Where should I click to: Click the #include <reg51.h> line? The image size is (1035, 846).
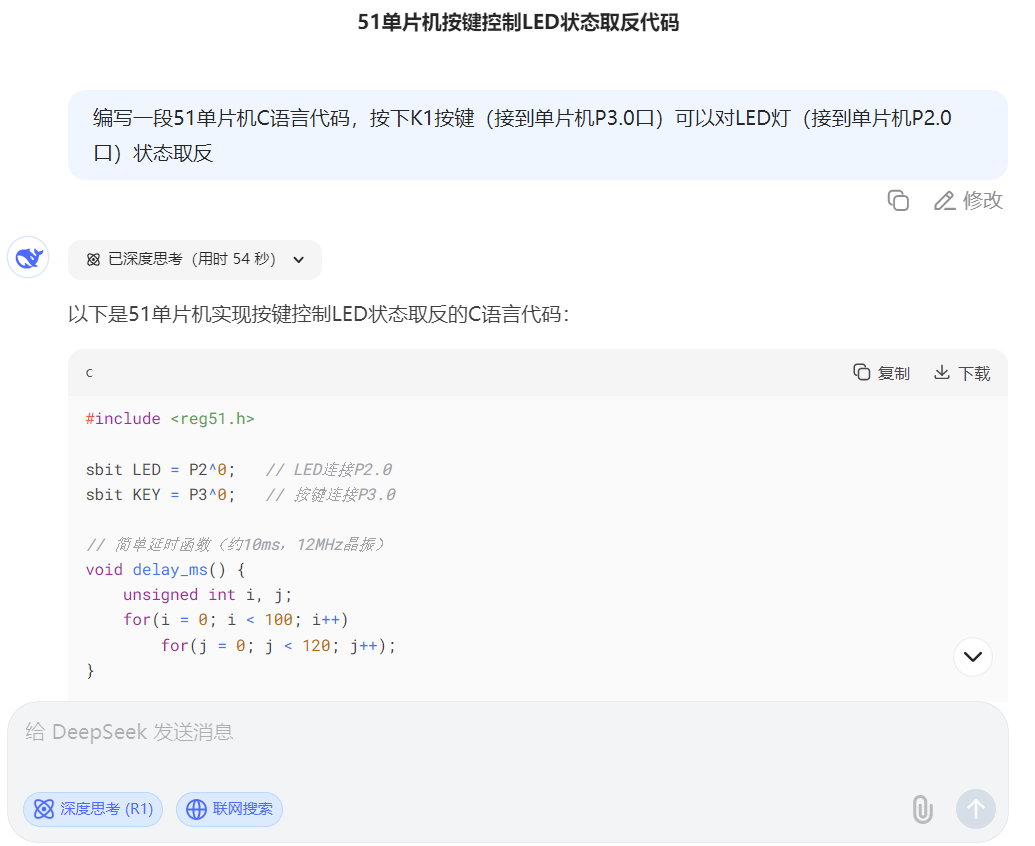pos(170,419)
